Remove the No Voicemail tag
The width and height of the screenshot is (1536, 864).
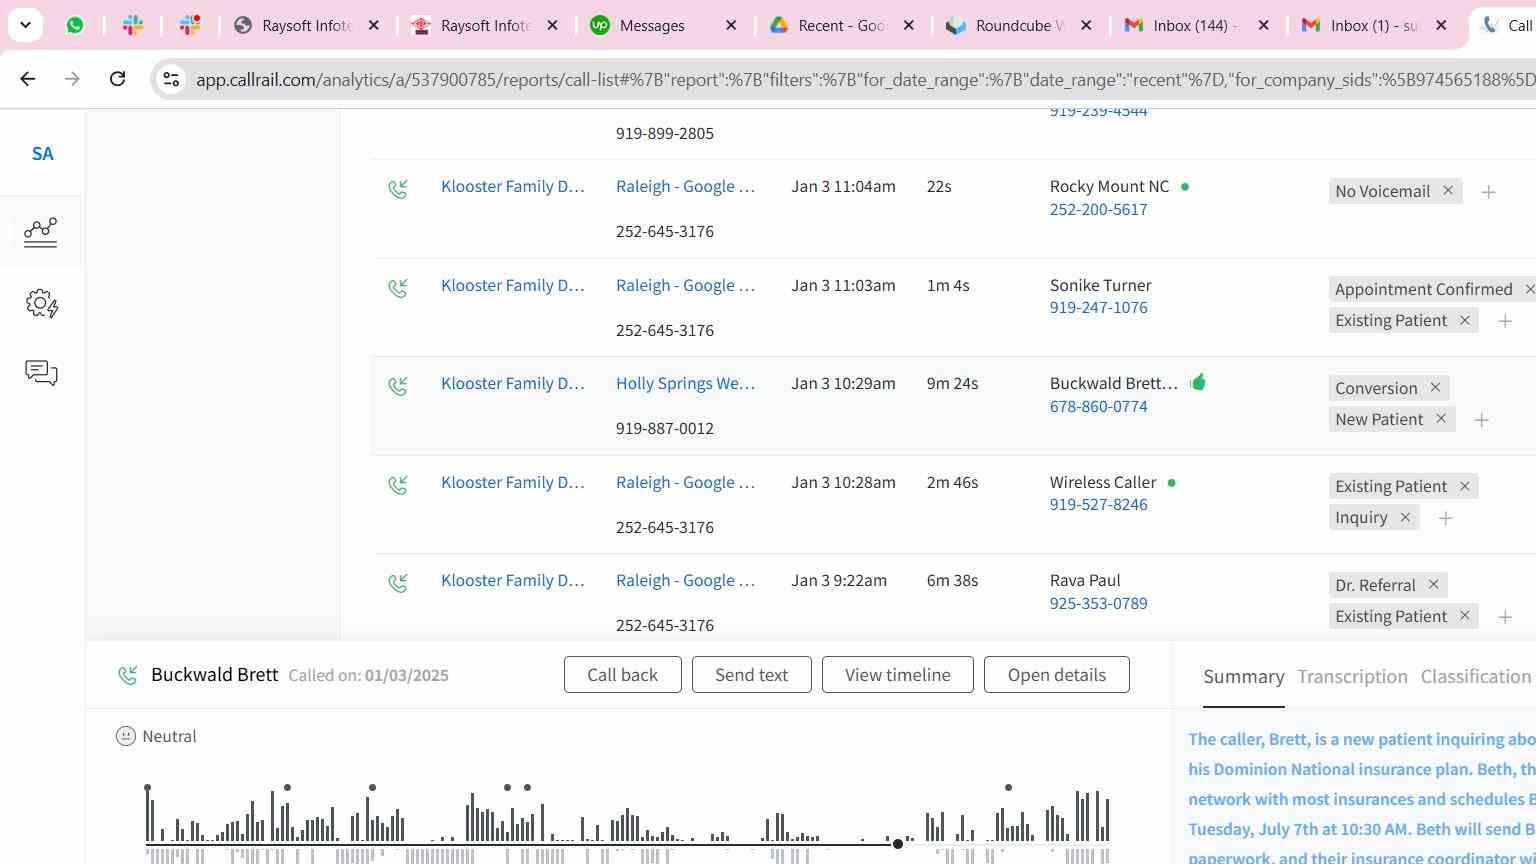tap(1447, 190)
